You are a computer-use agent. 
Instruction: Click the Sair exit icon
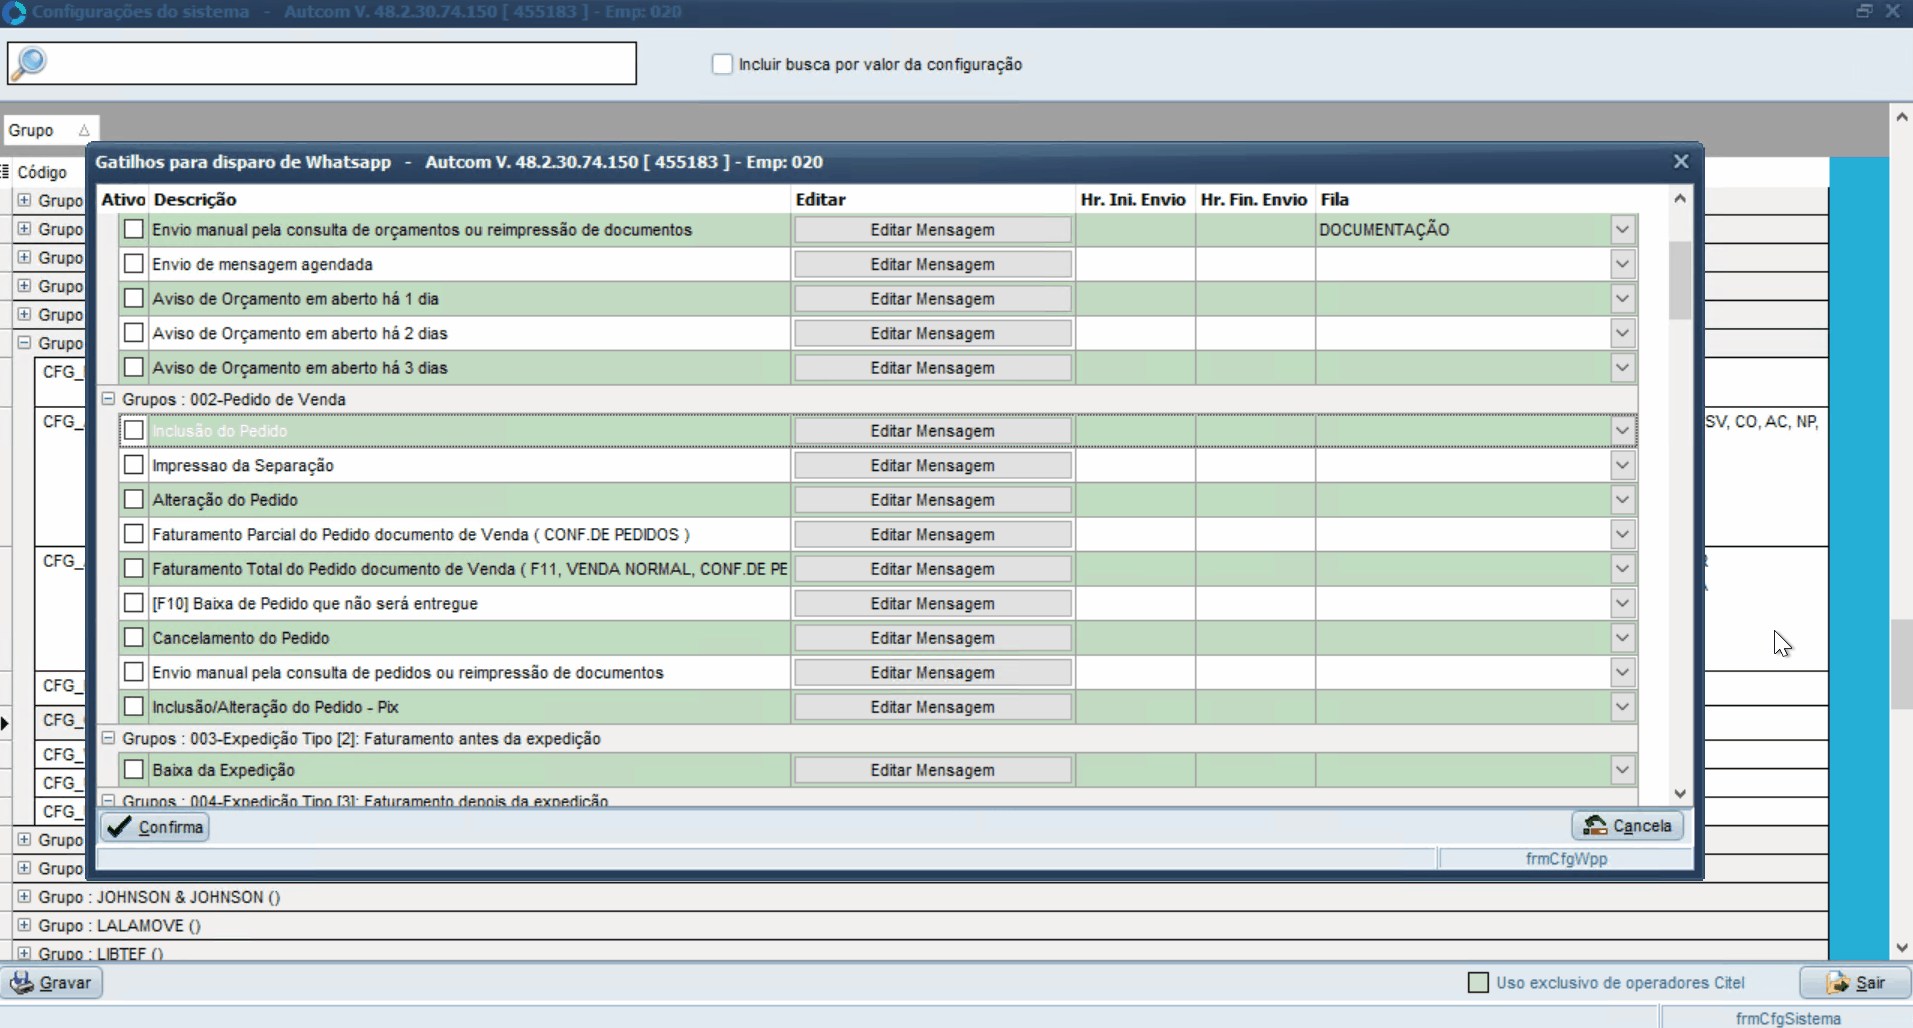[1837, 983]
